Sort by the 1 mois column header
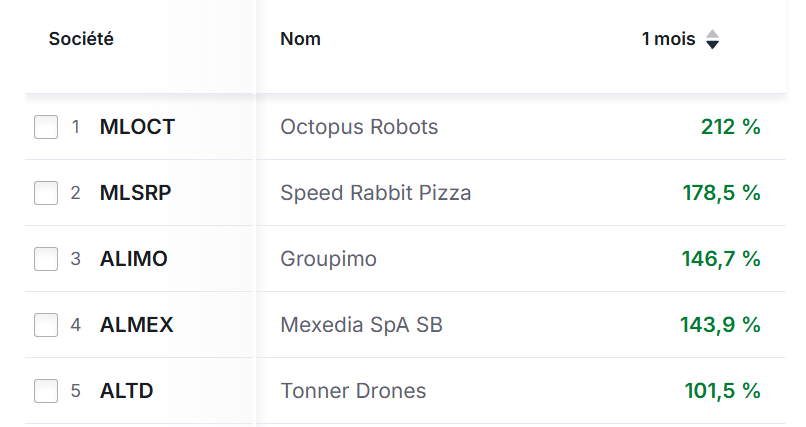Image resolution: width=806 pixels, height=427 pixels. pyautogui.click(x=668, y=40)
